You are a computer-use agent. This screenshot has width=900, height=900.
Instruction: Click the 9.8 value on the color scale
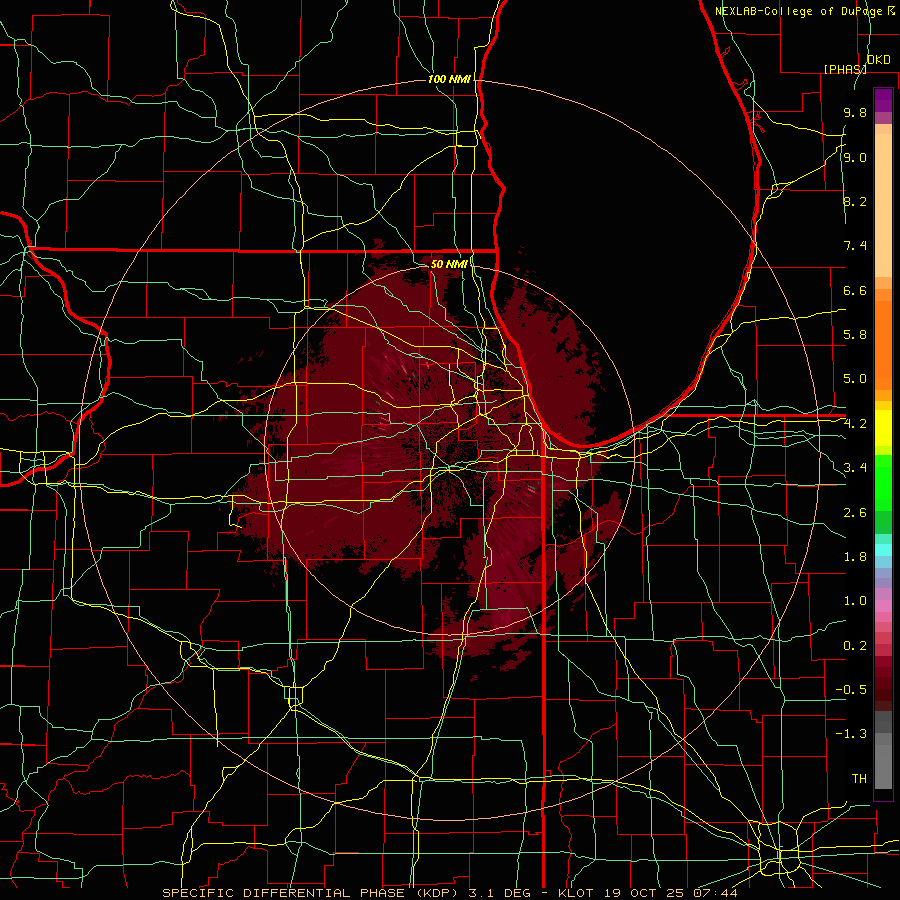click(x=855, y=112)
